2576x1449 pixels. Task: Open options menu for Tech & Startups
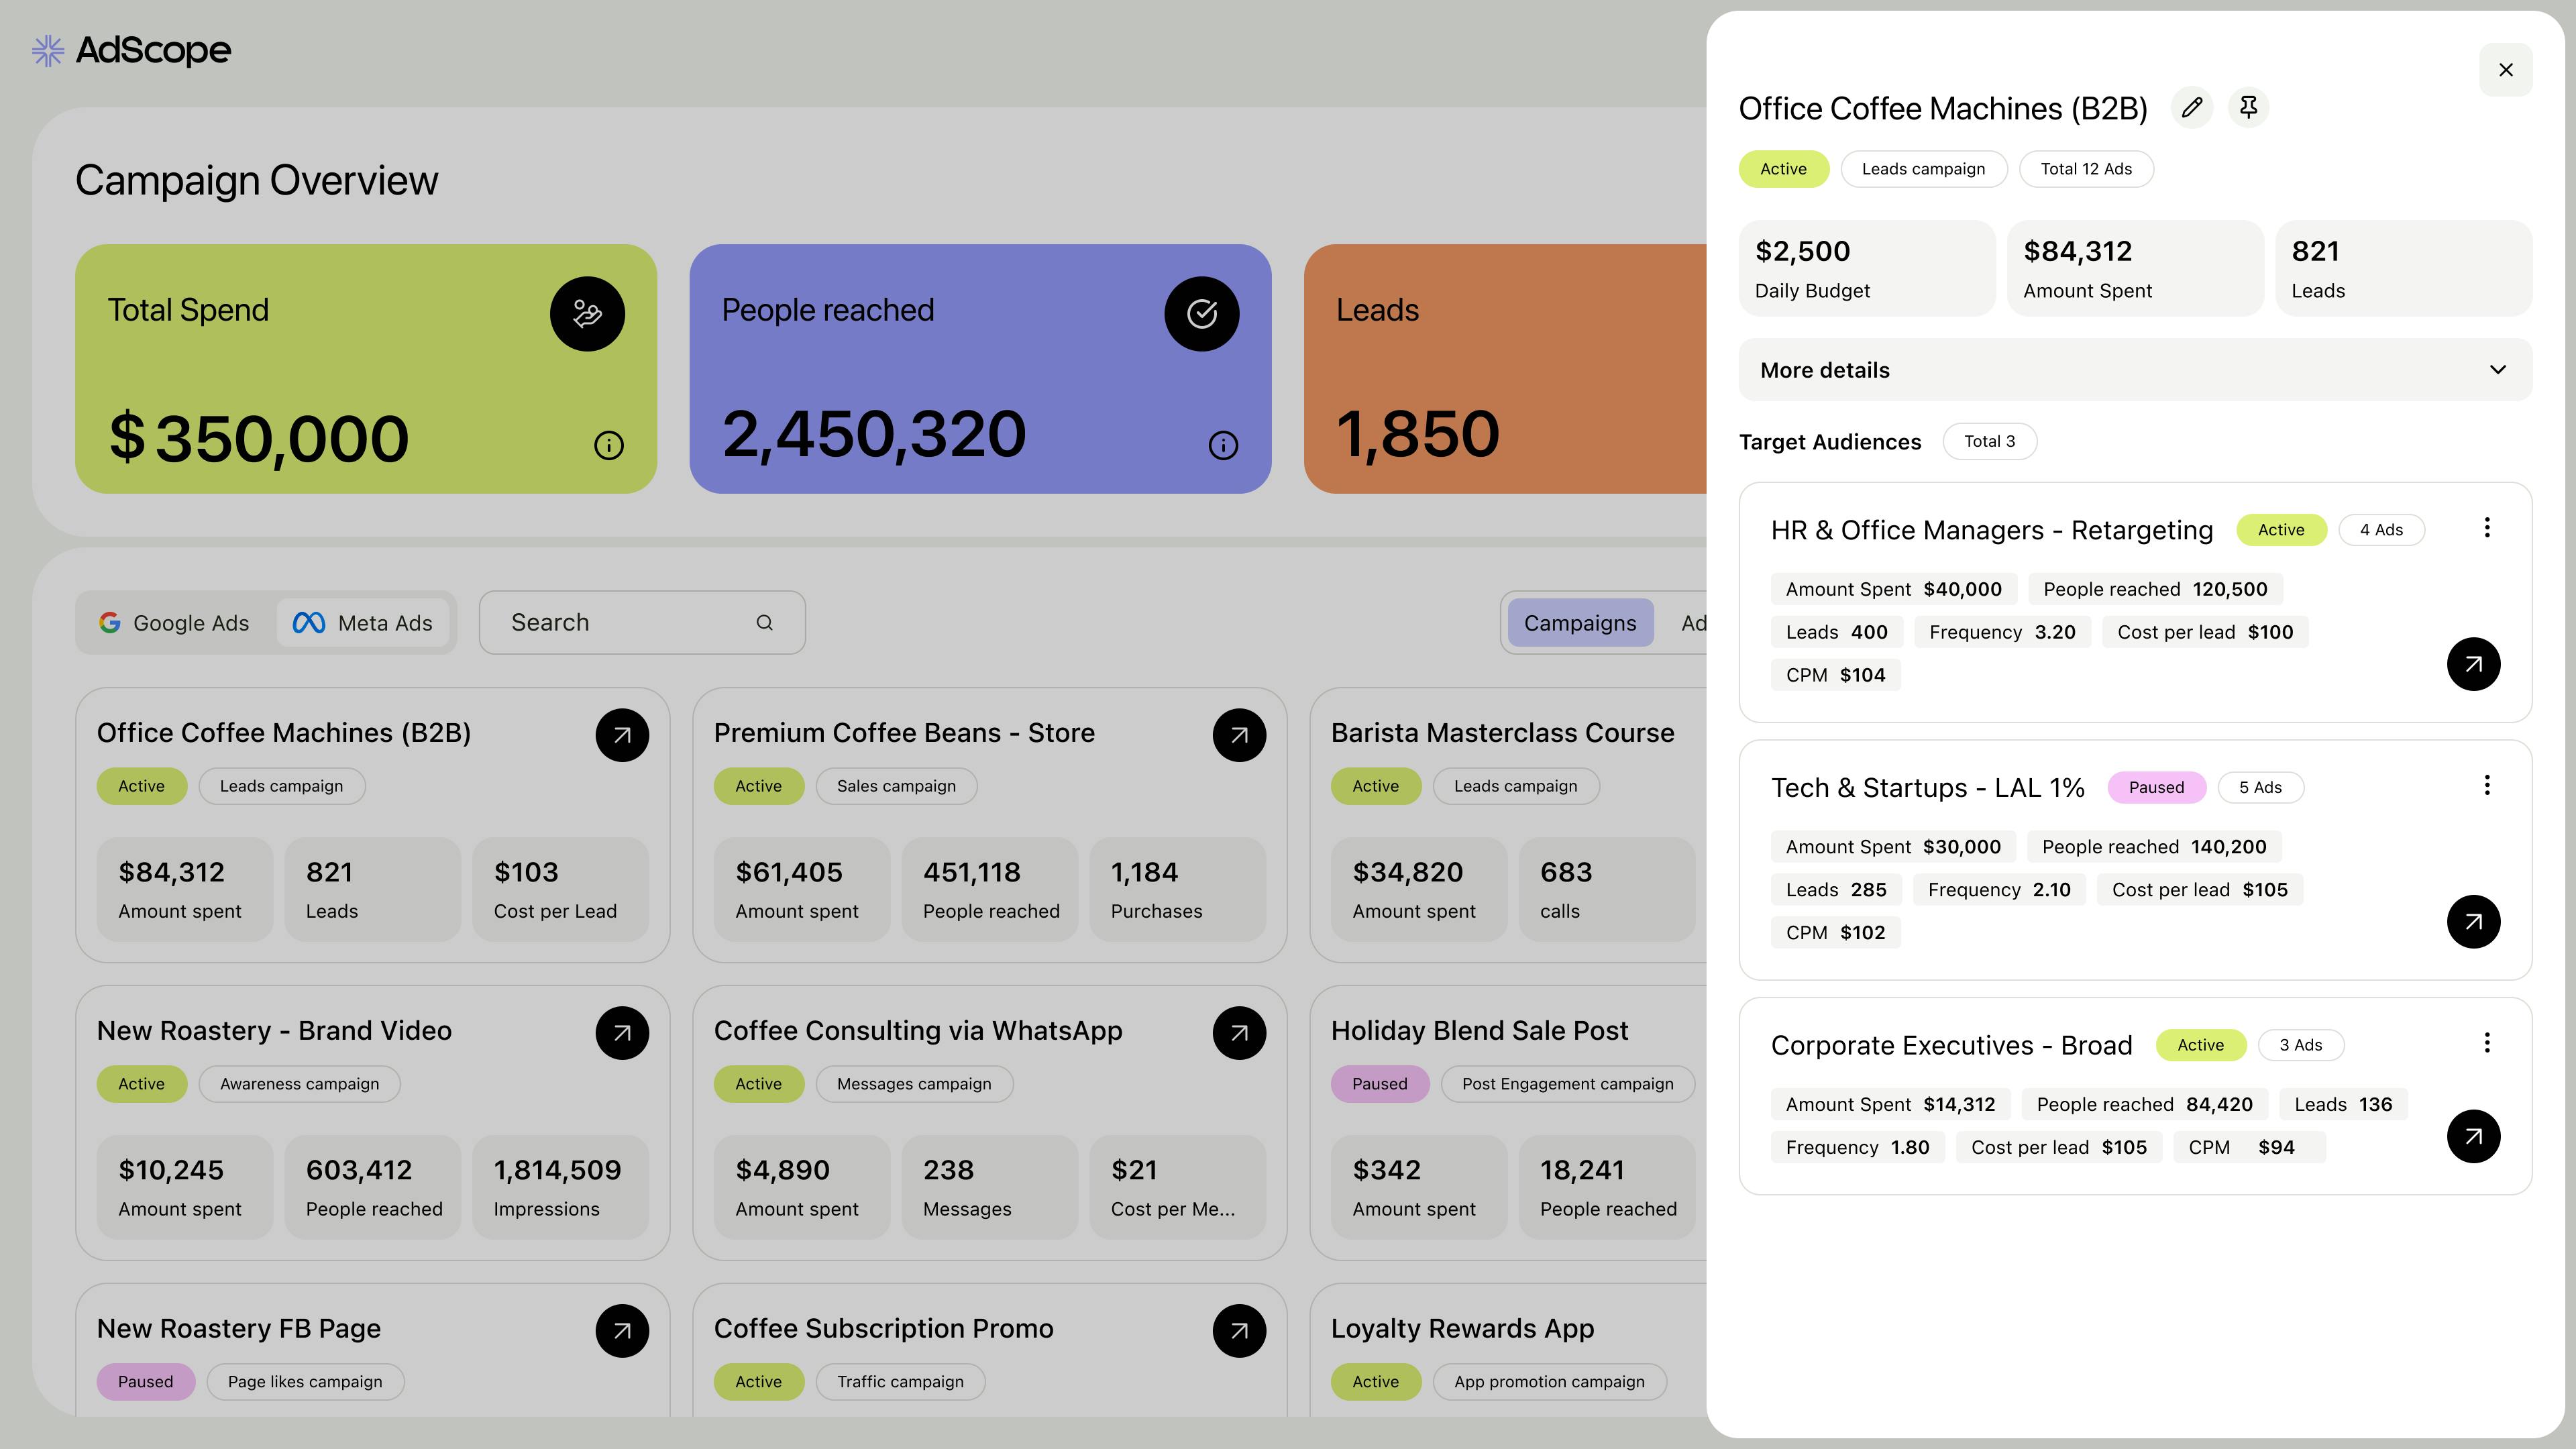click(2487, 786)
